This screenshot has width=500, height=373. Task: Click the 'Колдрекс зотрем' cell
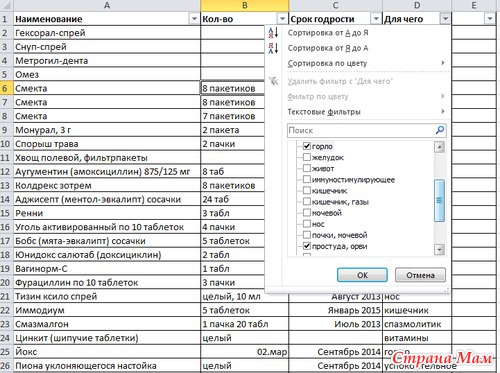[x=107, y=185]
